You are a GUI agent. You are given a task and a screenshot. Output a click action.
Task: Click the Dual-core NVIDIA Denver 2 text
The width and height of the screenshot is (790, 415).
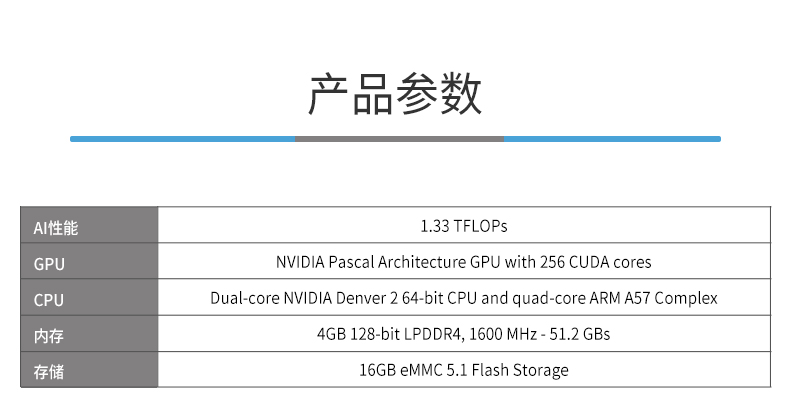coord(304,298)
